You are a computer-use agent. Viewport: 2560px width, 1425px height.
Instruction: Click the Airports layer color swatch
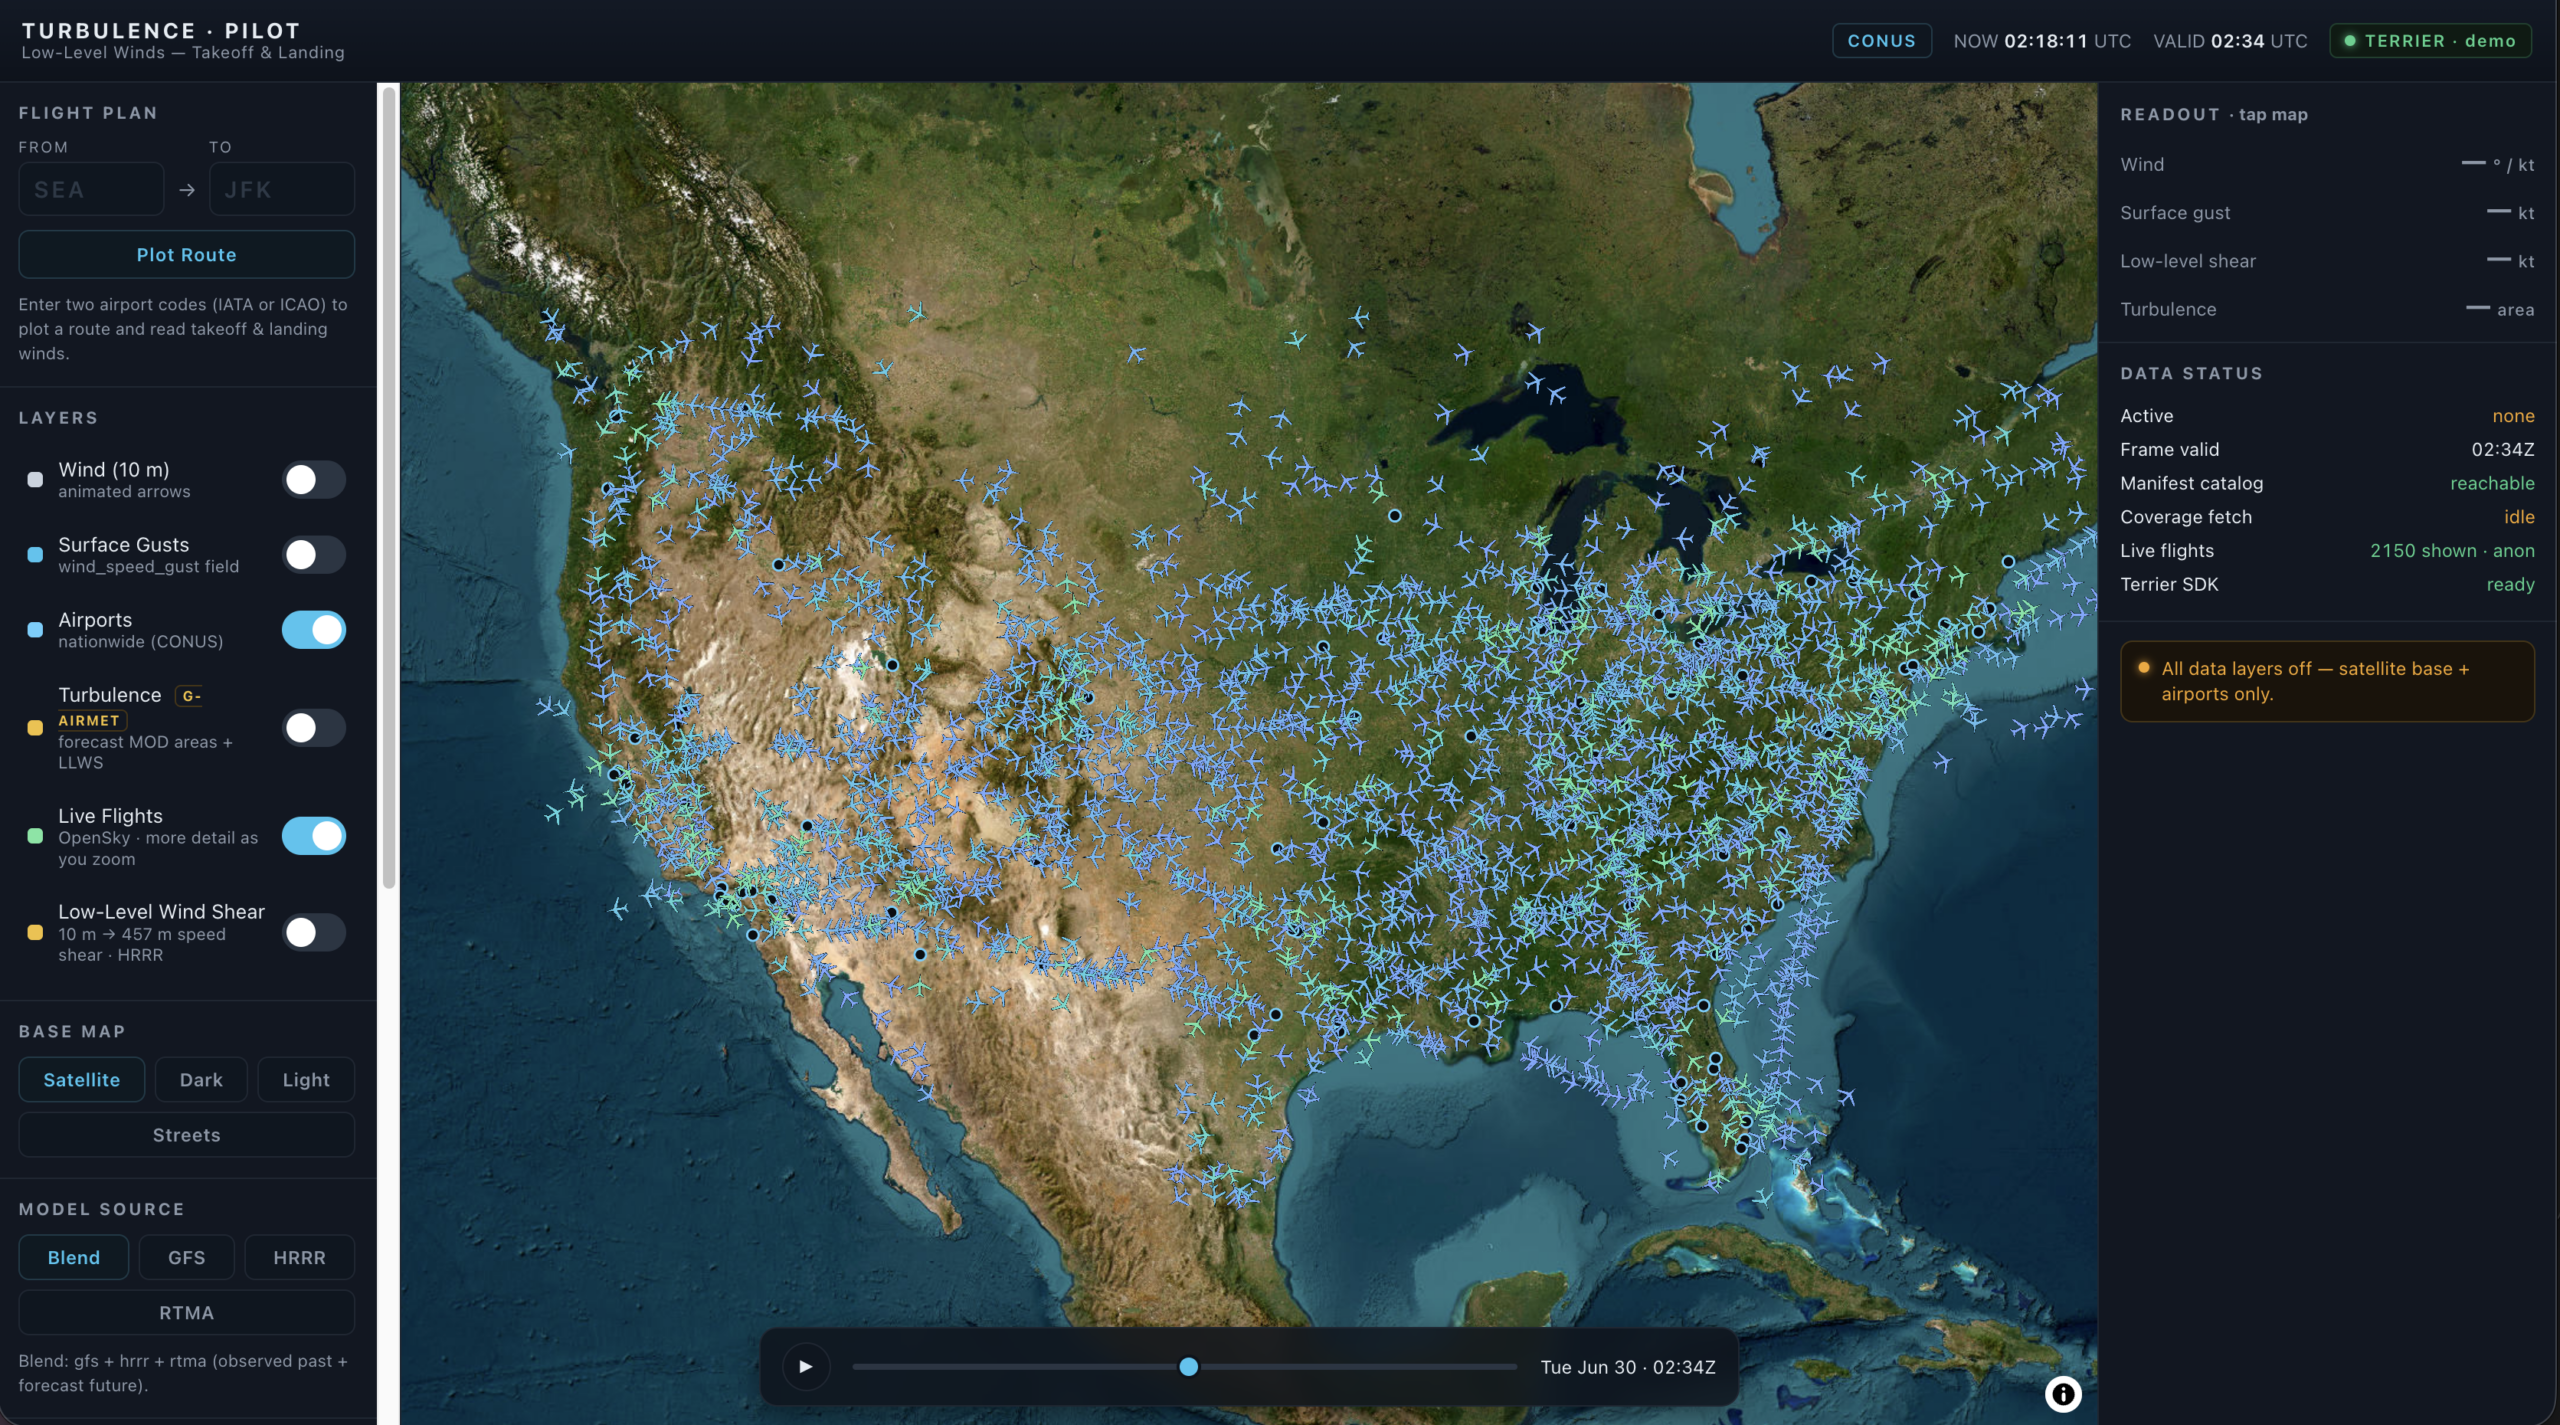pyautogui.click(x=35, y=630)
